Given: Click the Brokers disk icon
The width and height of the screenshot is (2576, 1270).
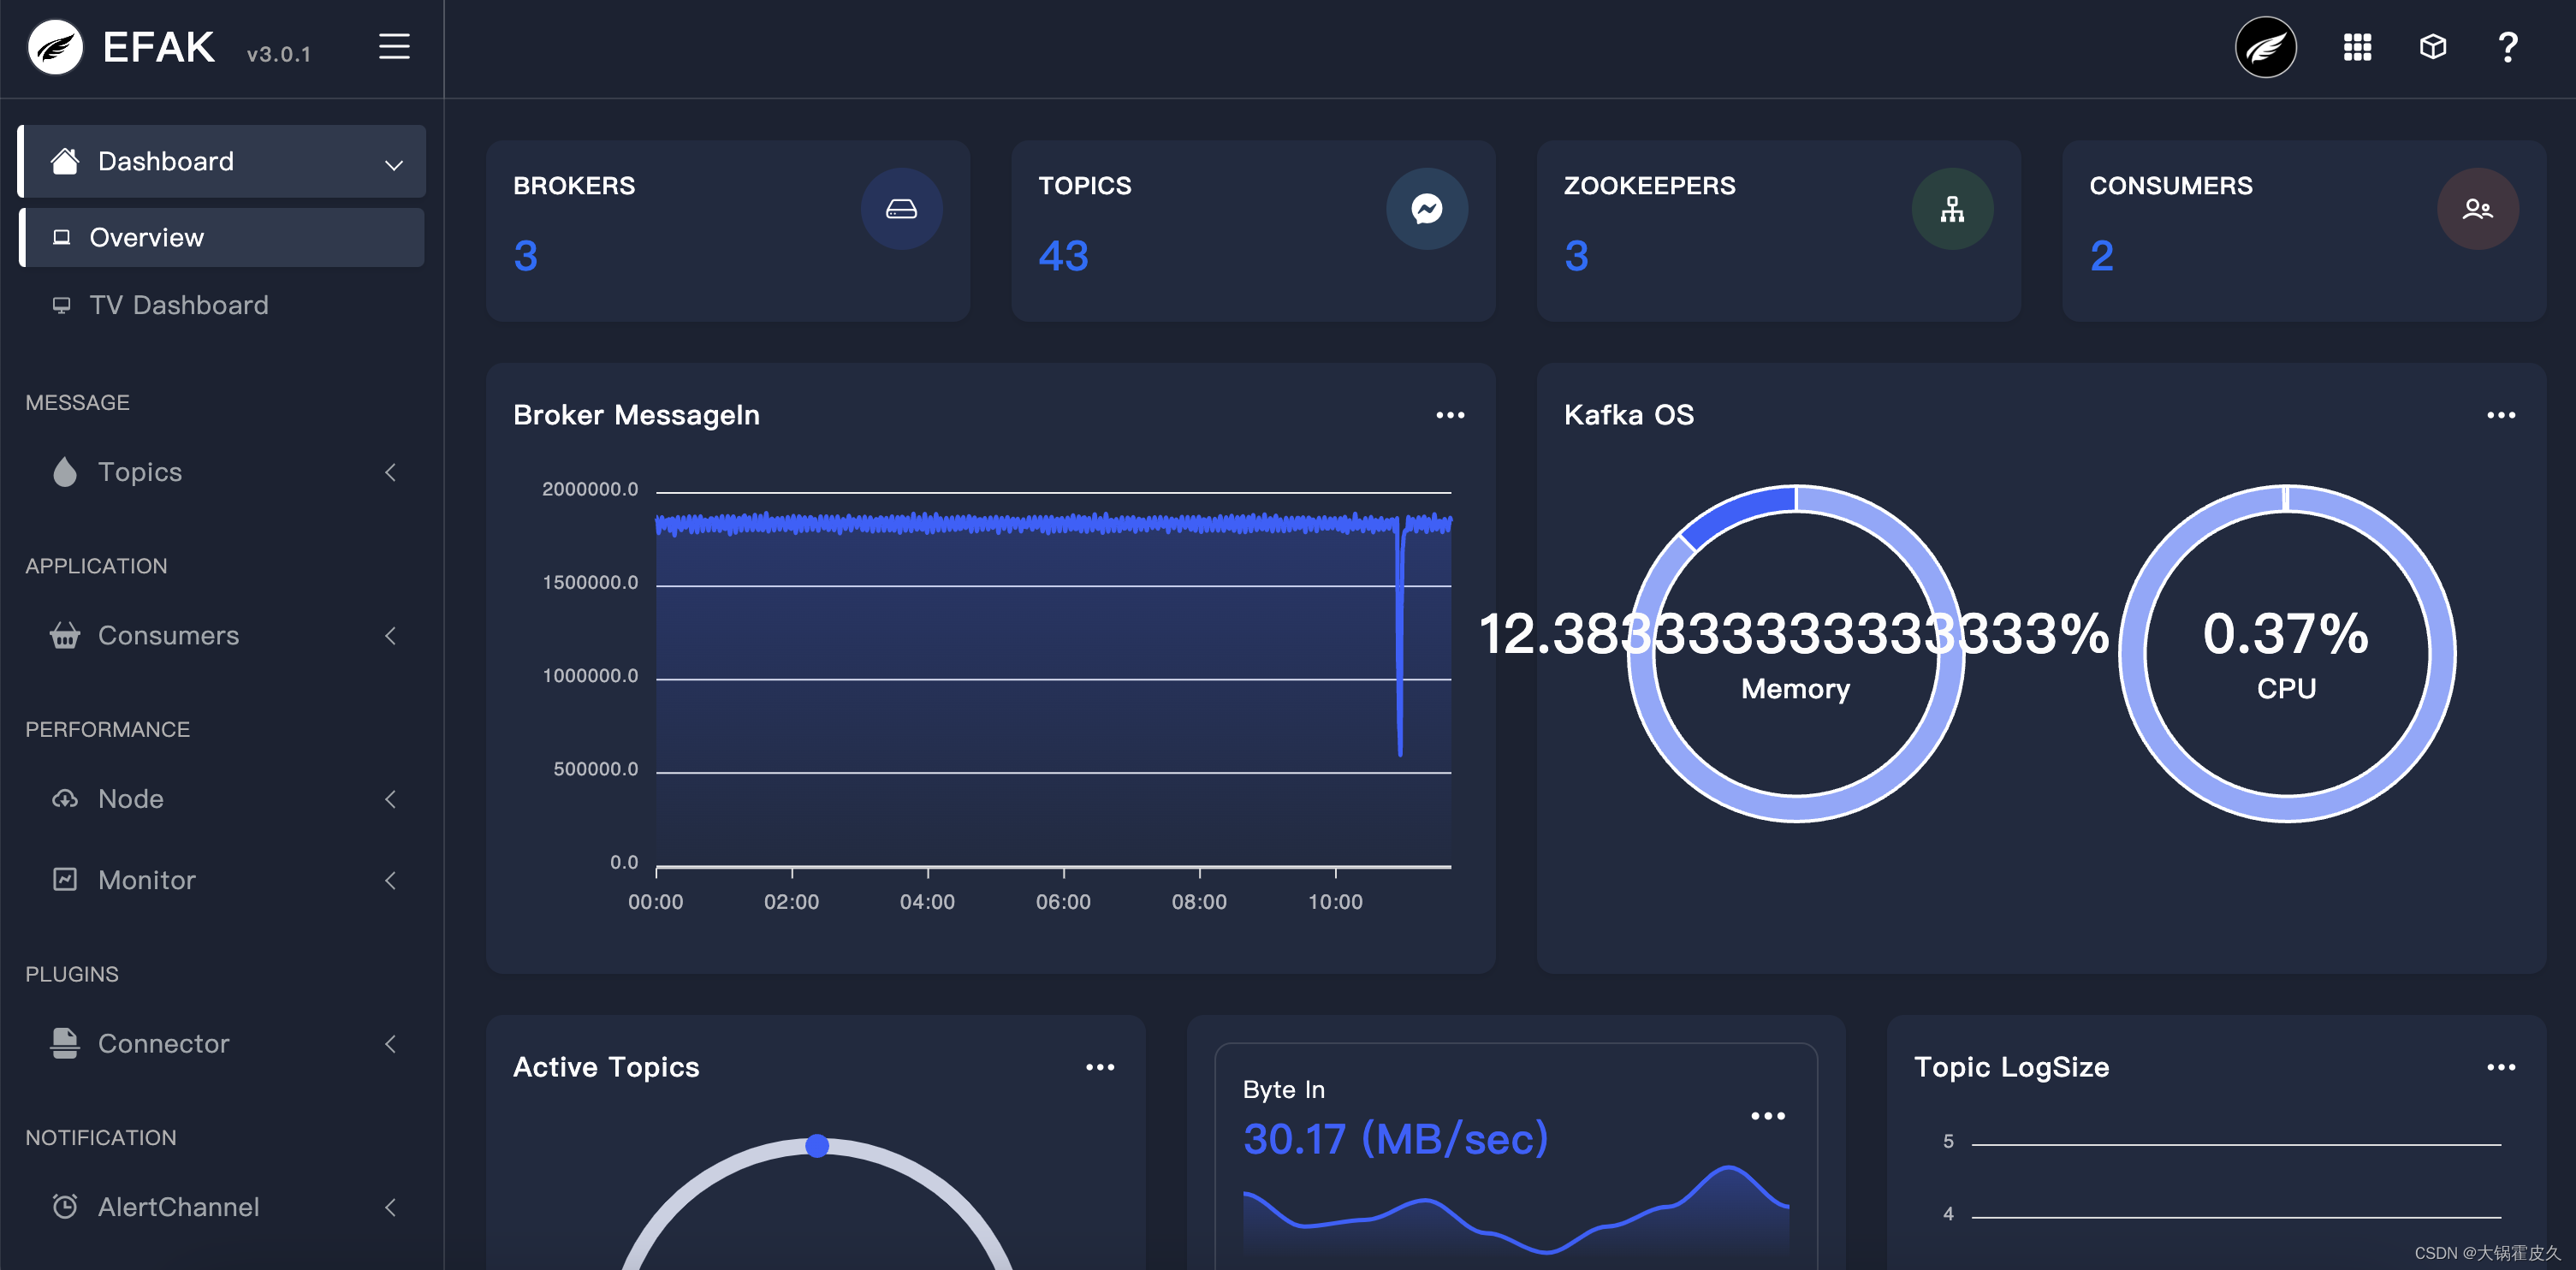Looking at the screenshot, I should 901,209.
